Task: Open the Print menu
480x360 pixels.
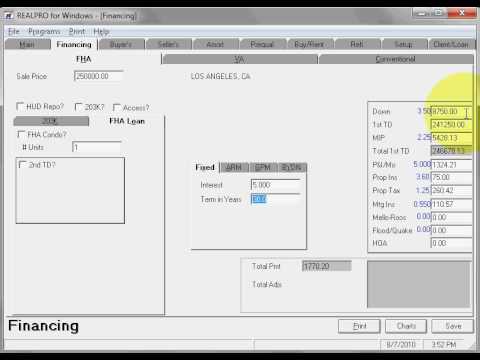Action: 77,32
